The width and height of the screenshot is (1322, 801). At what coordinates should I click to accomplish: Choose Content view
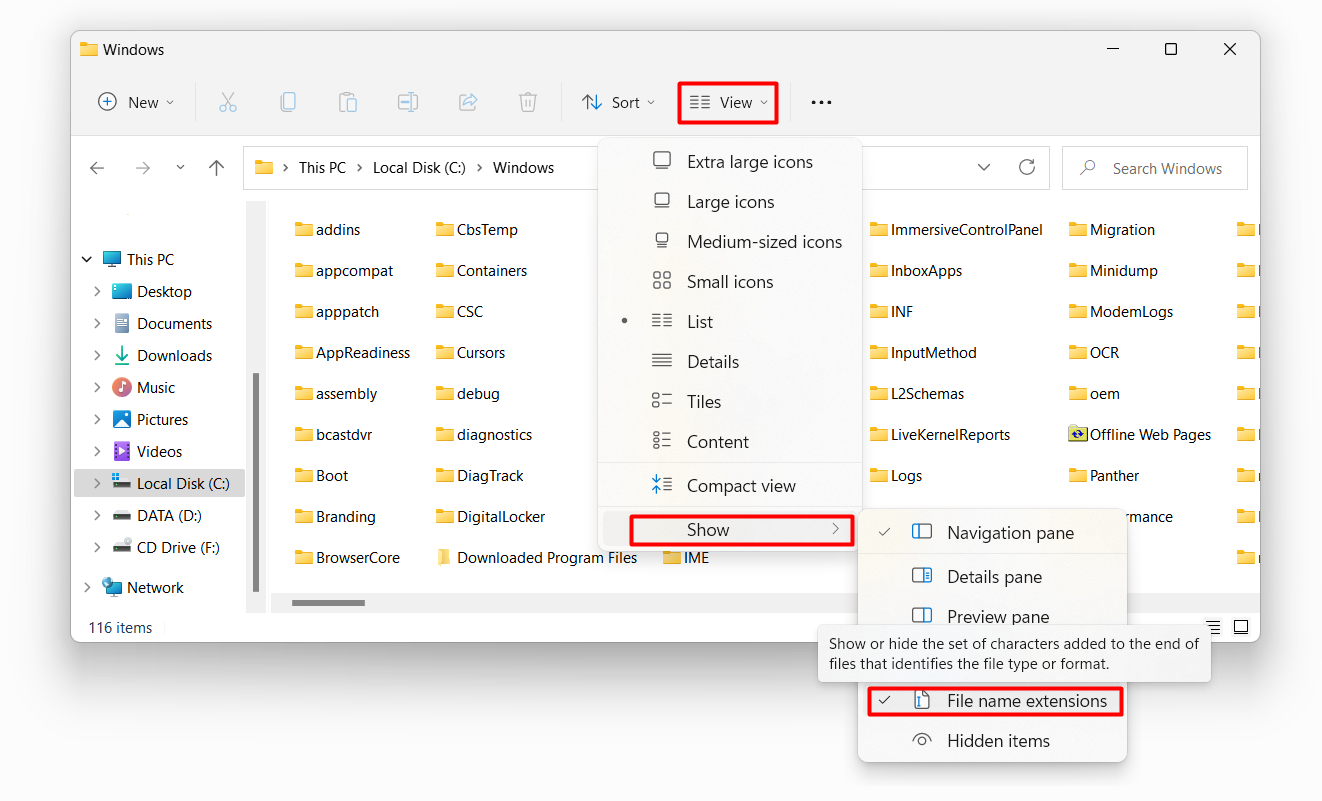point(730,442)
